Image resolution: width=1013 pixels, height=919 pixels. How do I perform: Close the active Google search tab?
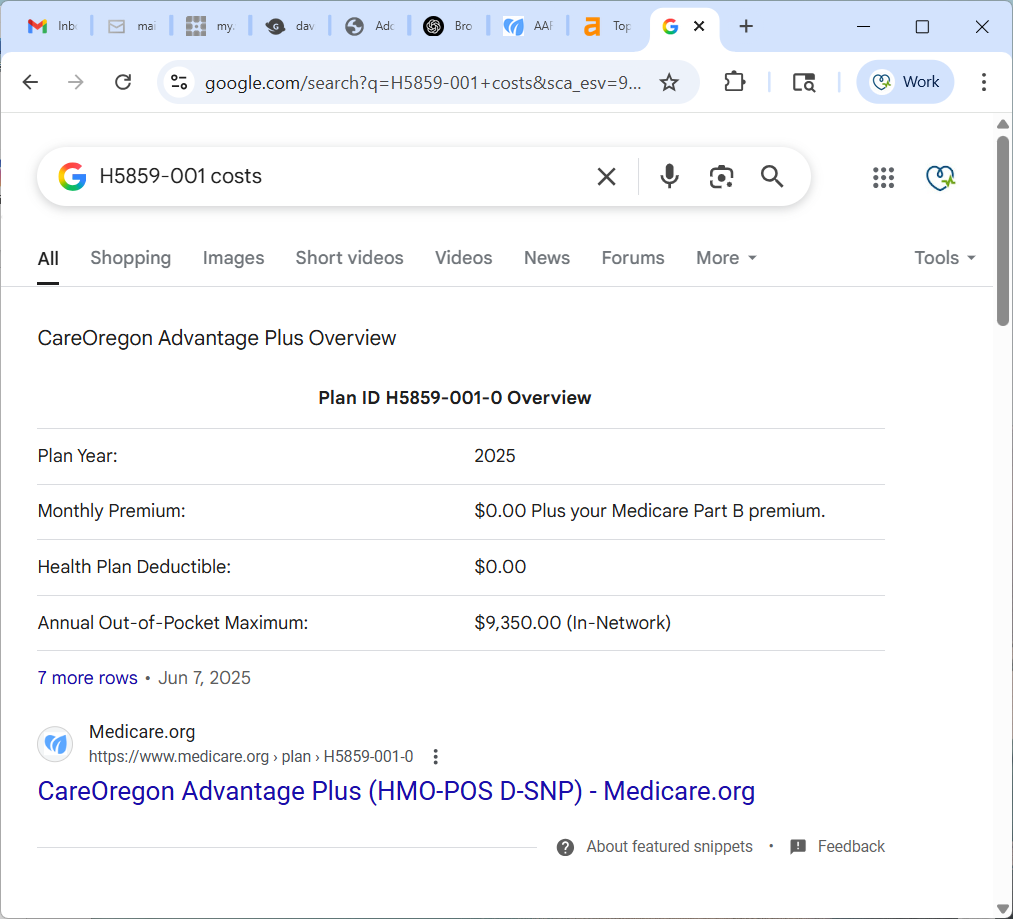pos(699,26)
